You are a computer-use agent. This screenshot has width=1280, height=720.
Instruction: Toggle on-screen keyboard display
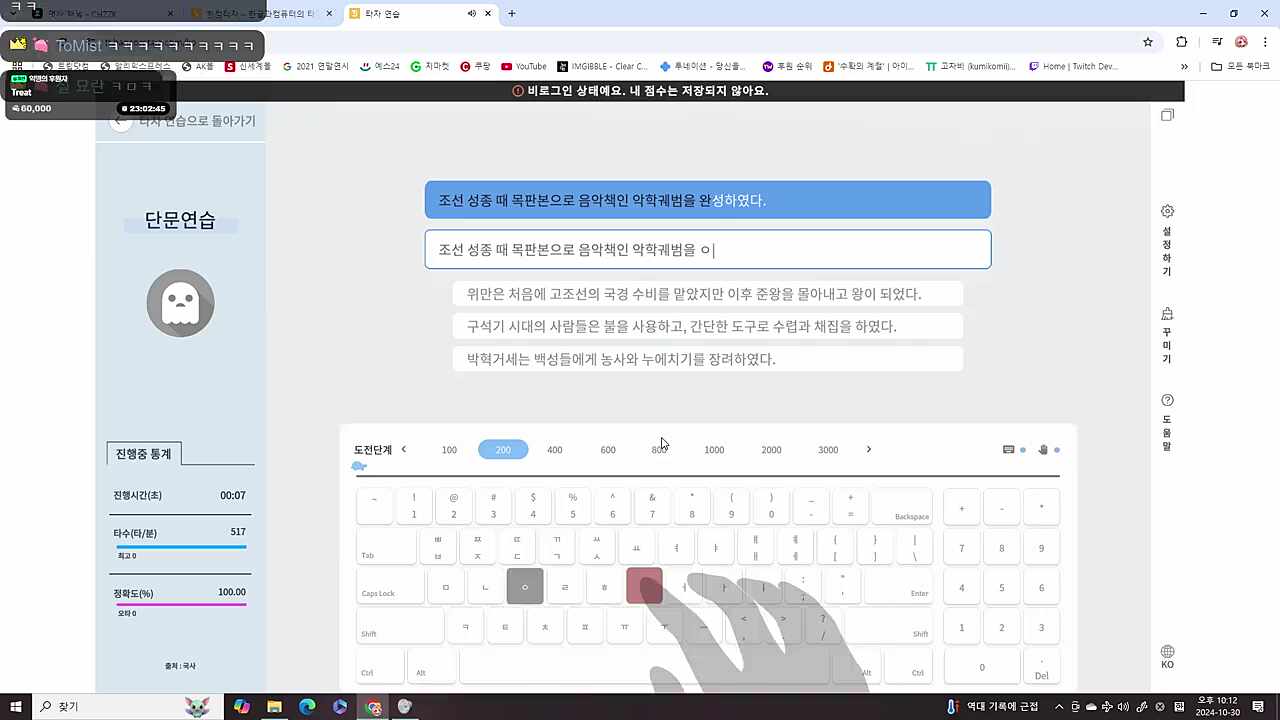coord(1009,450)
